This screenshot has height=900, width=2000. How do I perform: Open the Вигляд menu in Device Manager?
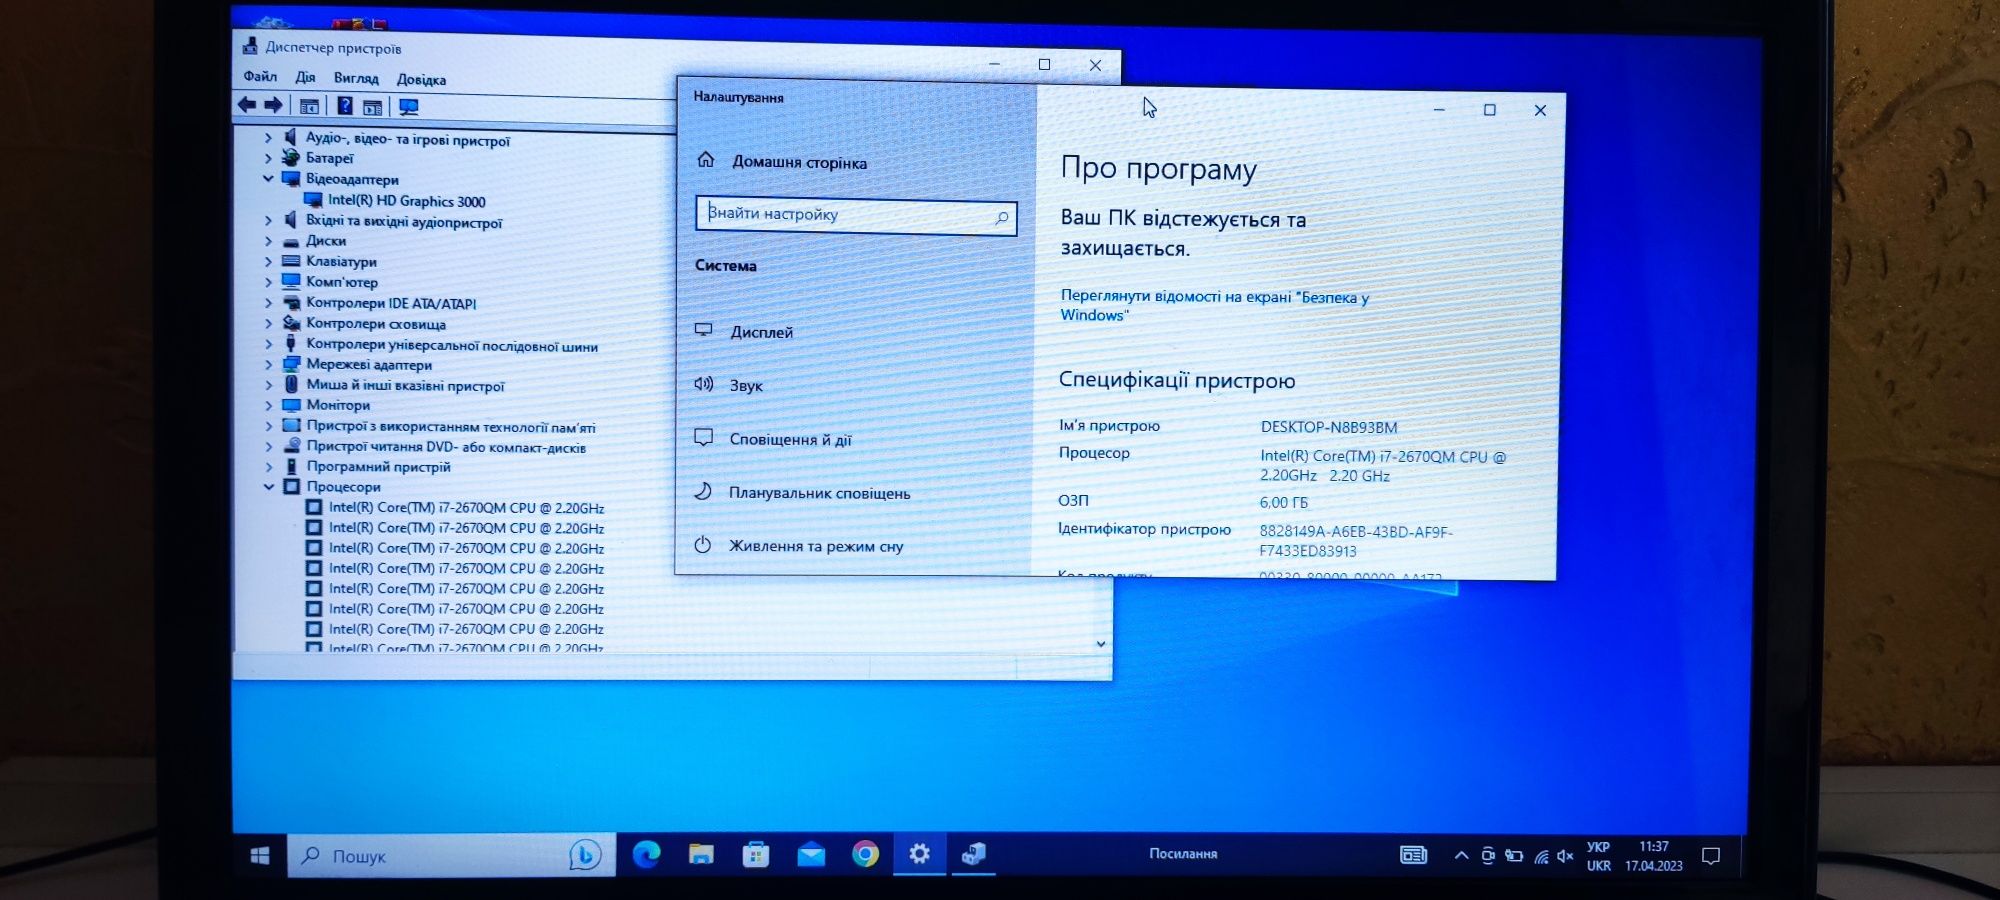coord(356,78)
